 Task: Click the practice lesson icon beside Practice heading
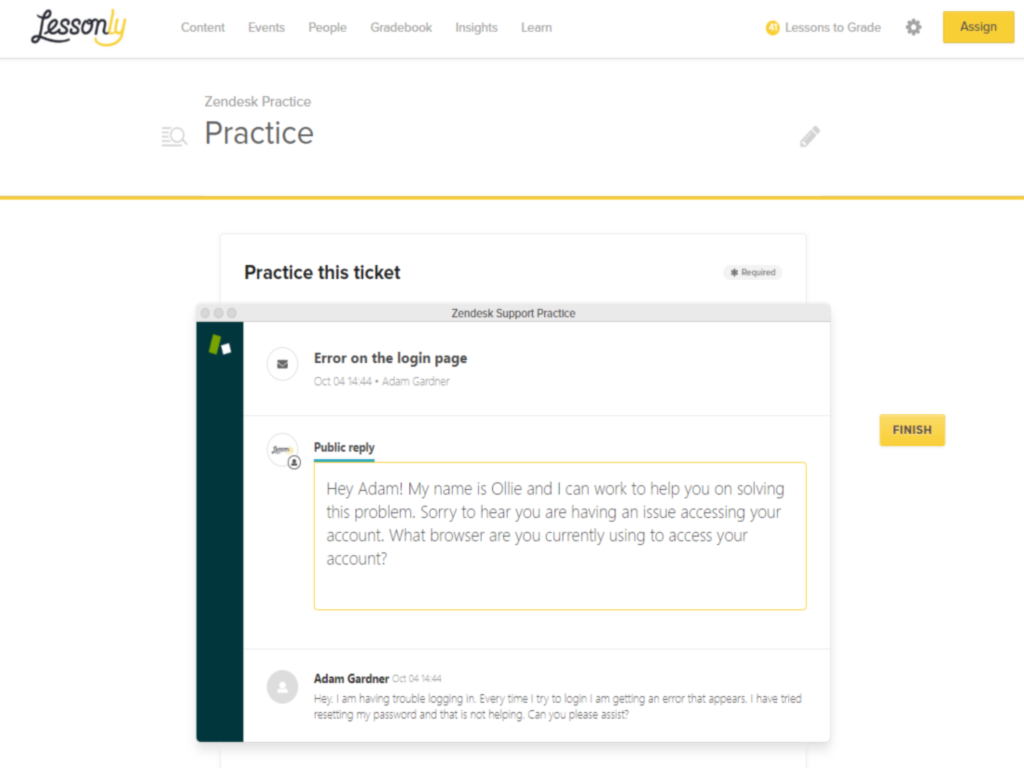click(174, 136)
